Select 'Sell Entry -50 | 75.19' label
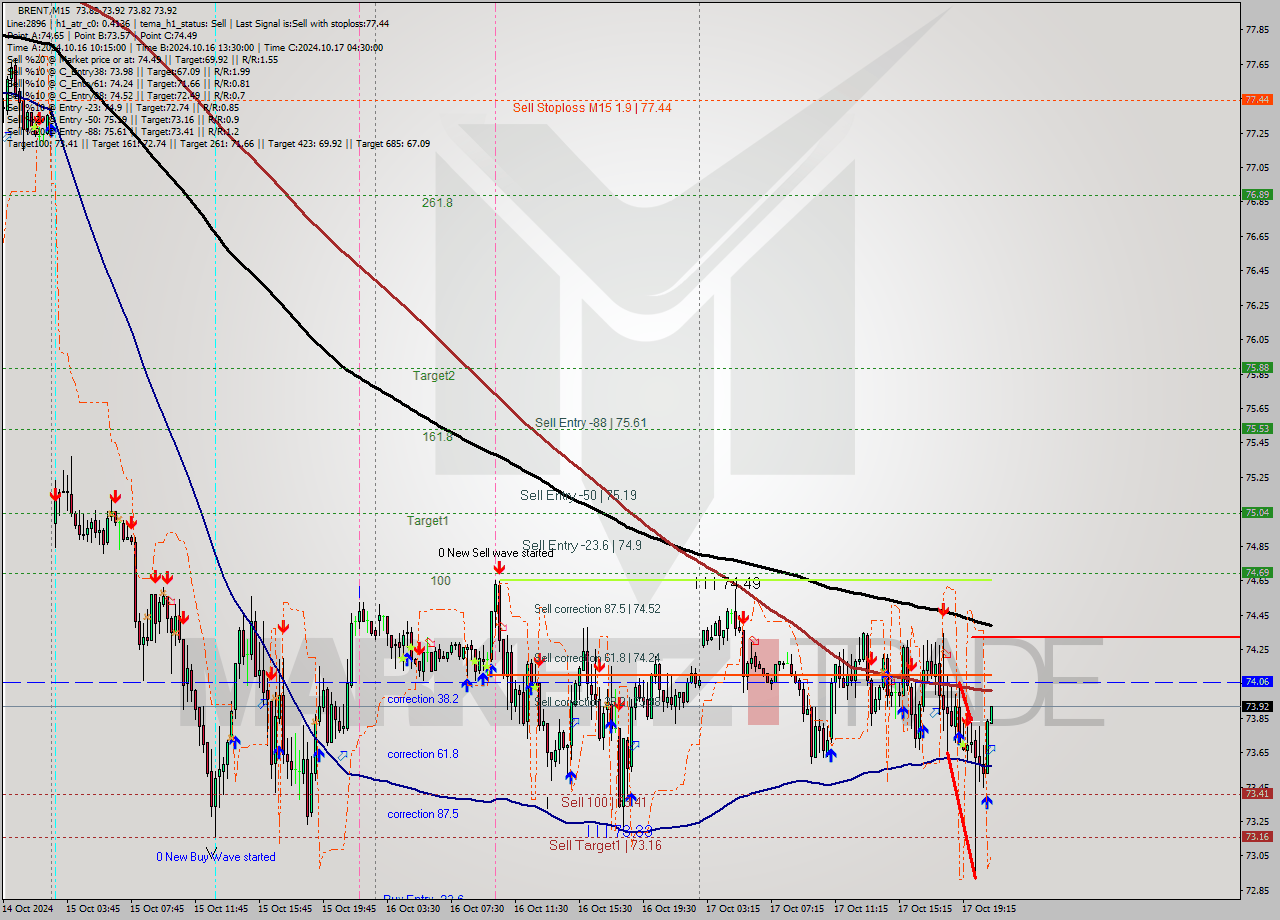The image size is (1280, 920). pos(578,495)
